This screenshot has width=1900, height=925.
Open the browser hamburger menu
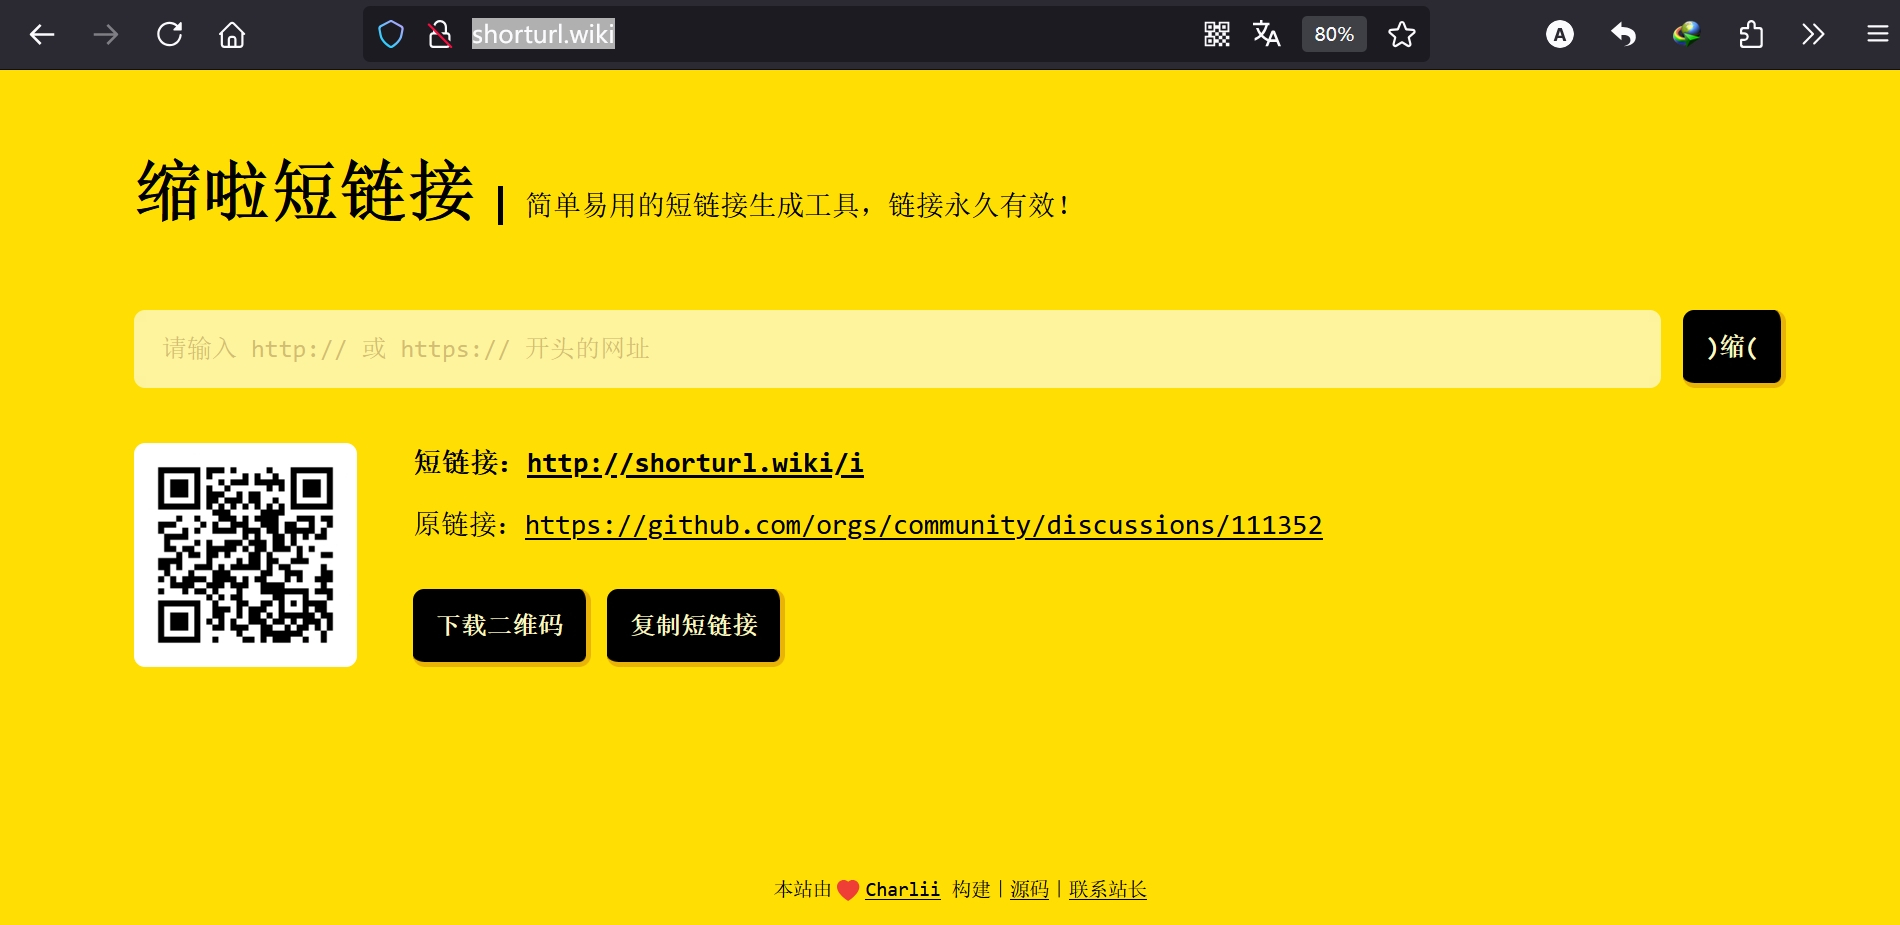[1877, 35]
